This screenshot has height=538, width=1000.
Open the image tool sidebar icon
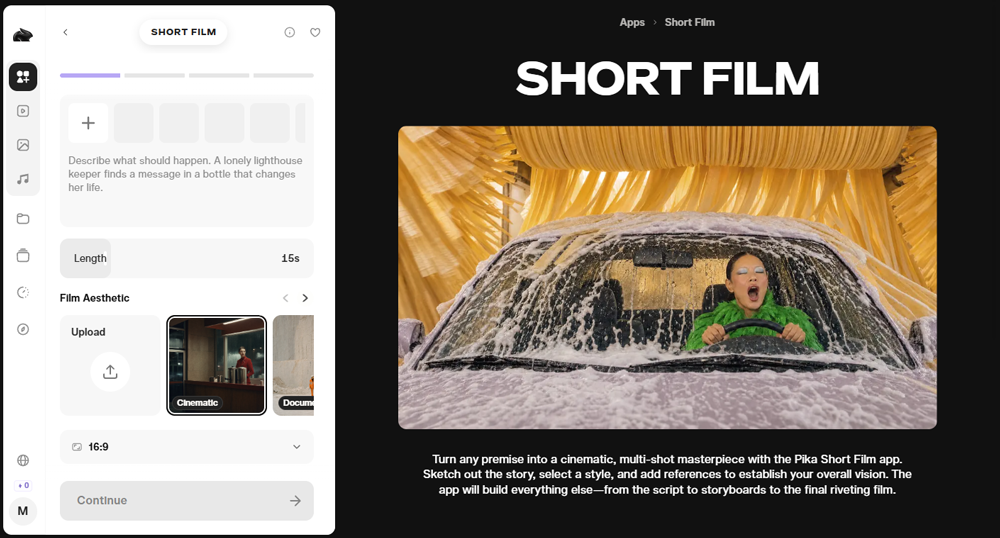click(23, 145)
